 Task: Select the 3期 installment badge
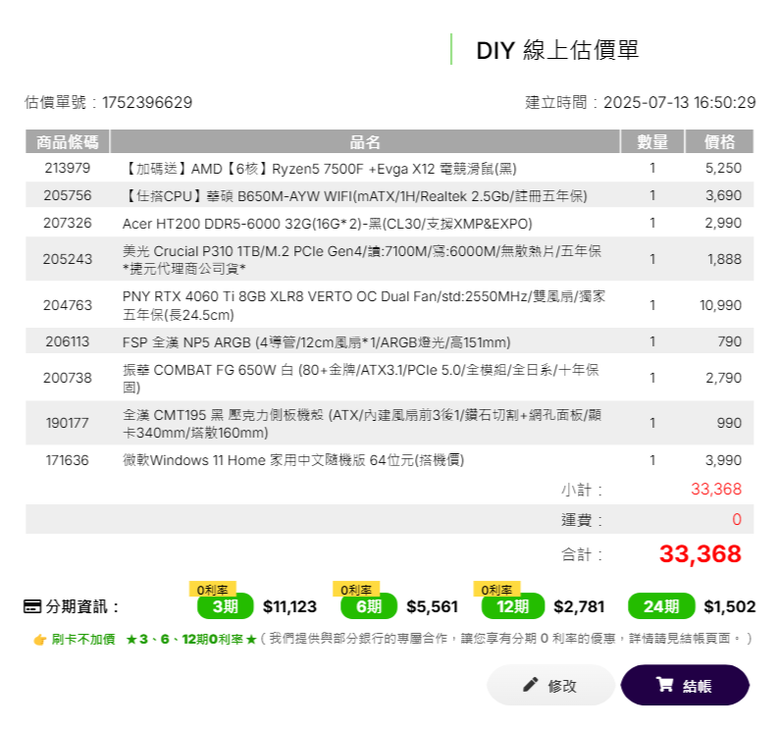(x=225, y=606)
